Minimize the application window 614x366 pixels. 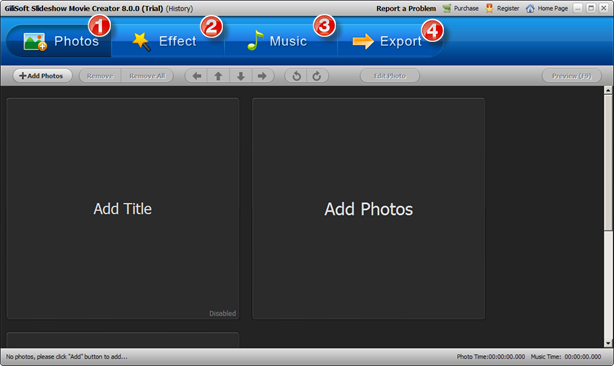(x=578, y=8)
